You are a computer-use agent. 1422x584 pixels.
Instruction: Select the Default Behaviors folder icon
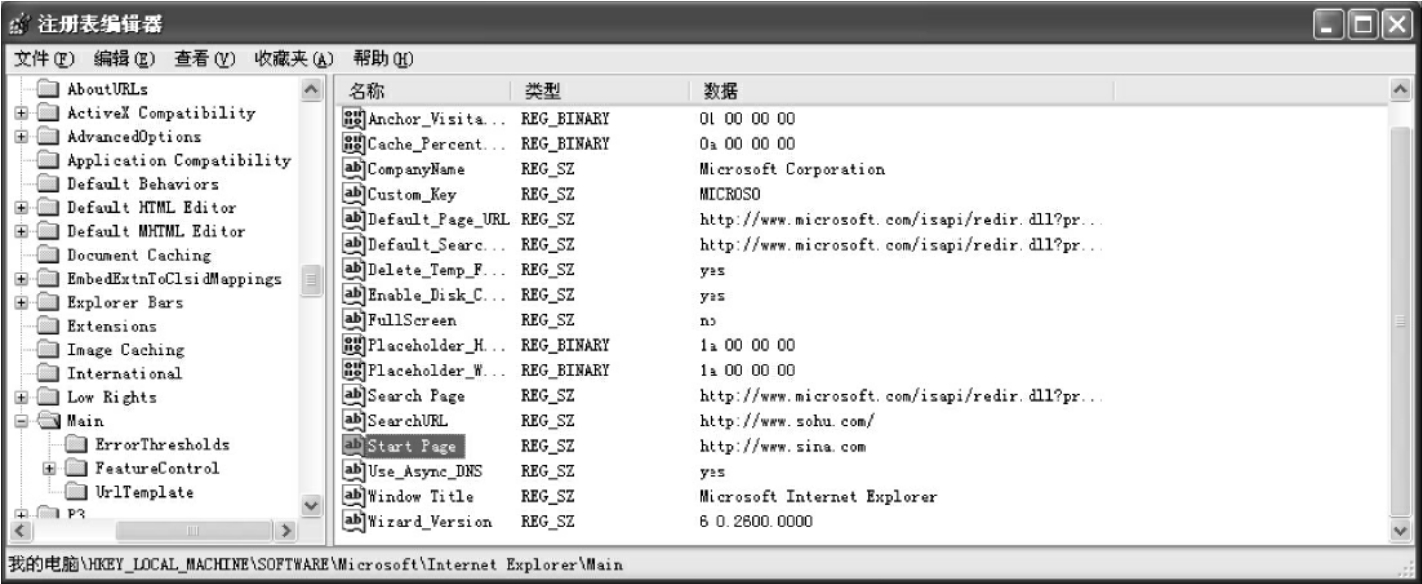(x=47, y=184)
